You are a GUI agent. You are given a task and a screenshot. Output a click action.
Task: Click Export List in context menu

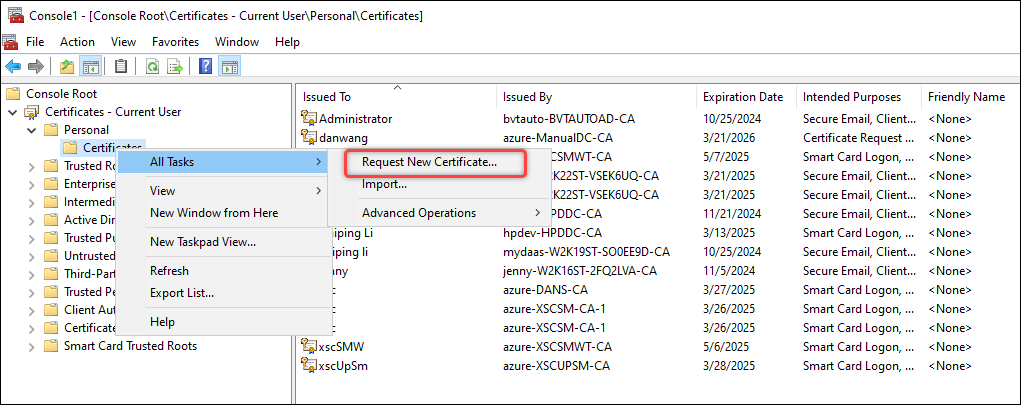181,293
